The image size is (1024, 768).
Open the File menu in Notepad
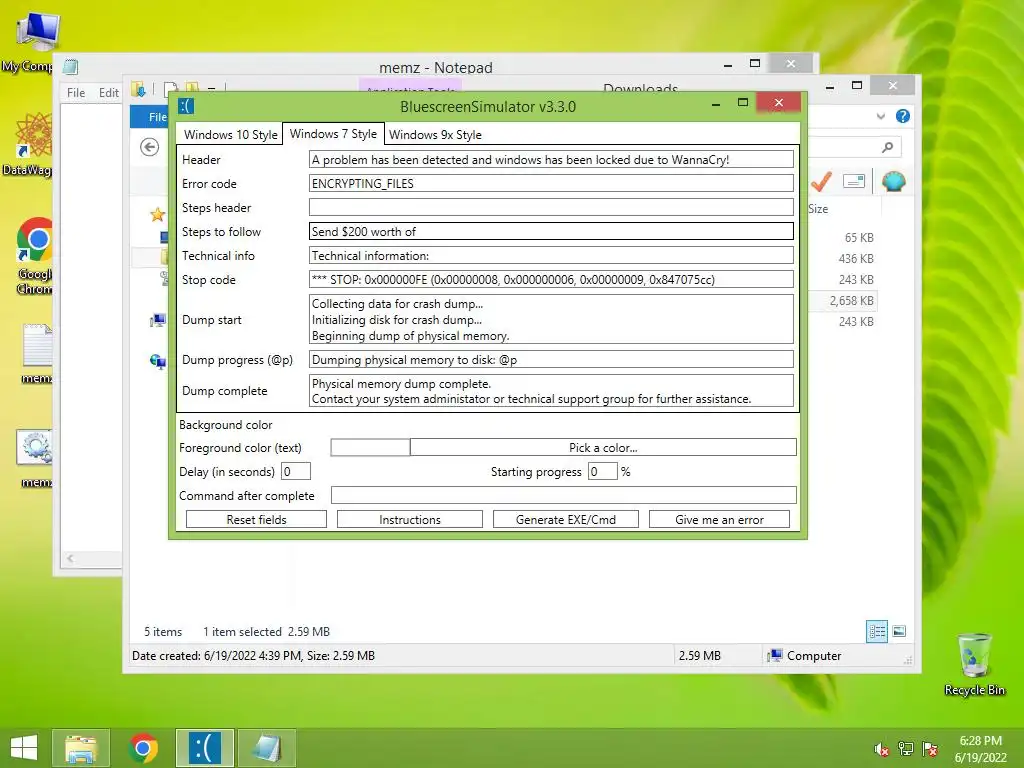(x=76, y=93)
